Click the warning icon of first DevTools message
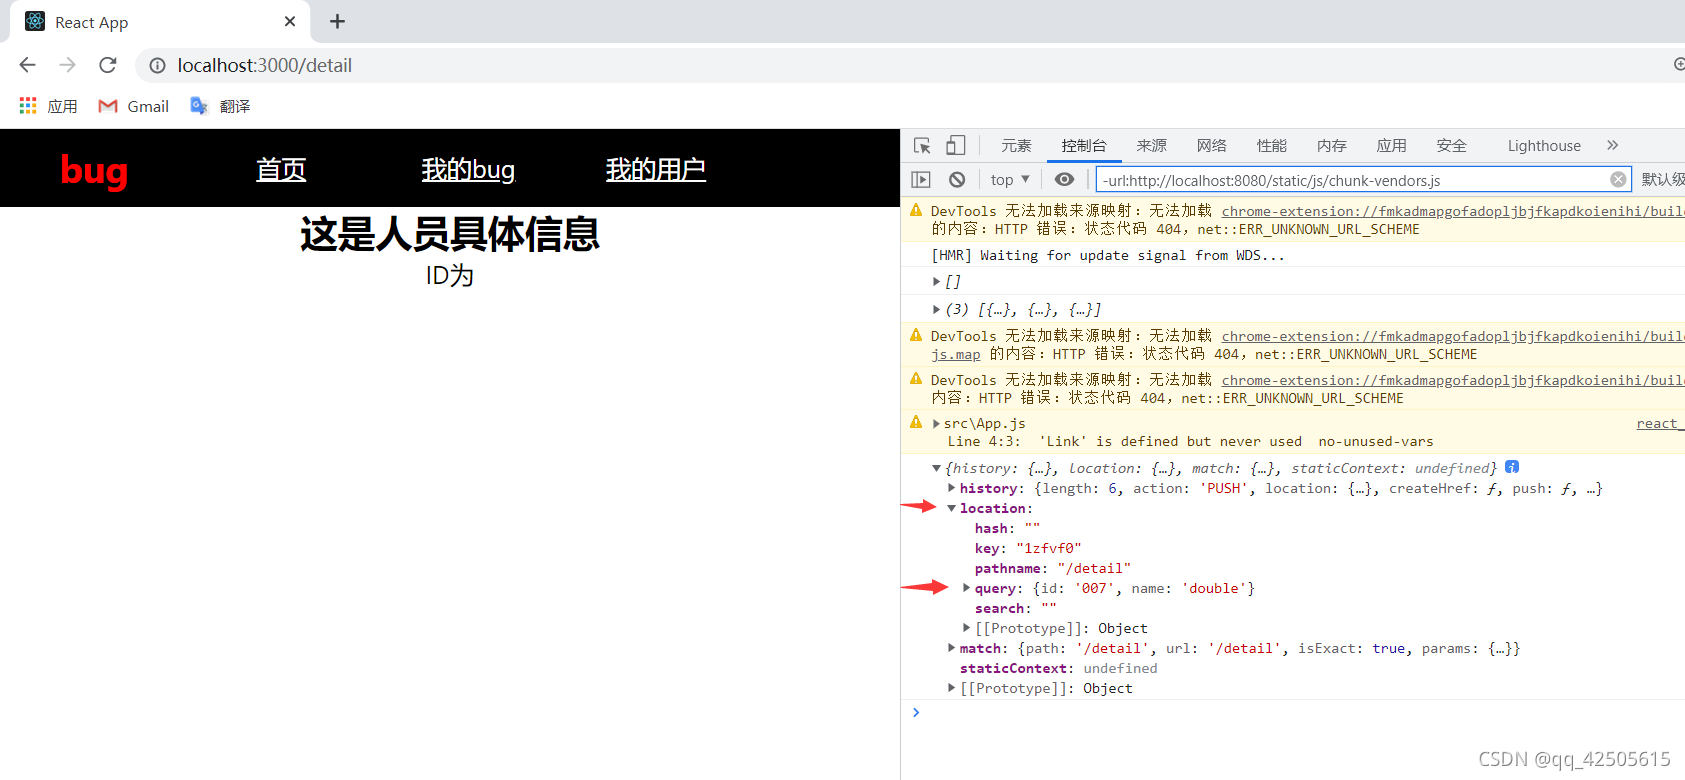The height and width of the screenshot is (780, 1685). [x=916, y=210]
